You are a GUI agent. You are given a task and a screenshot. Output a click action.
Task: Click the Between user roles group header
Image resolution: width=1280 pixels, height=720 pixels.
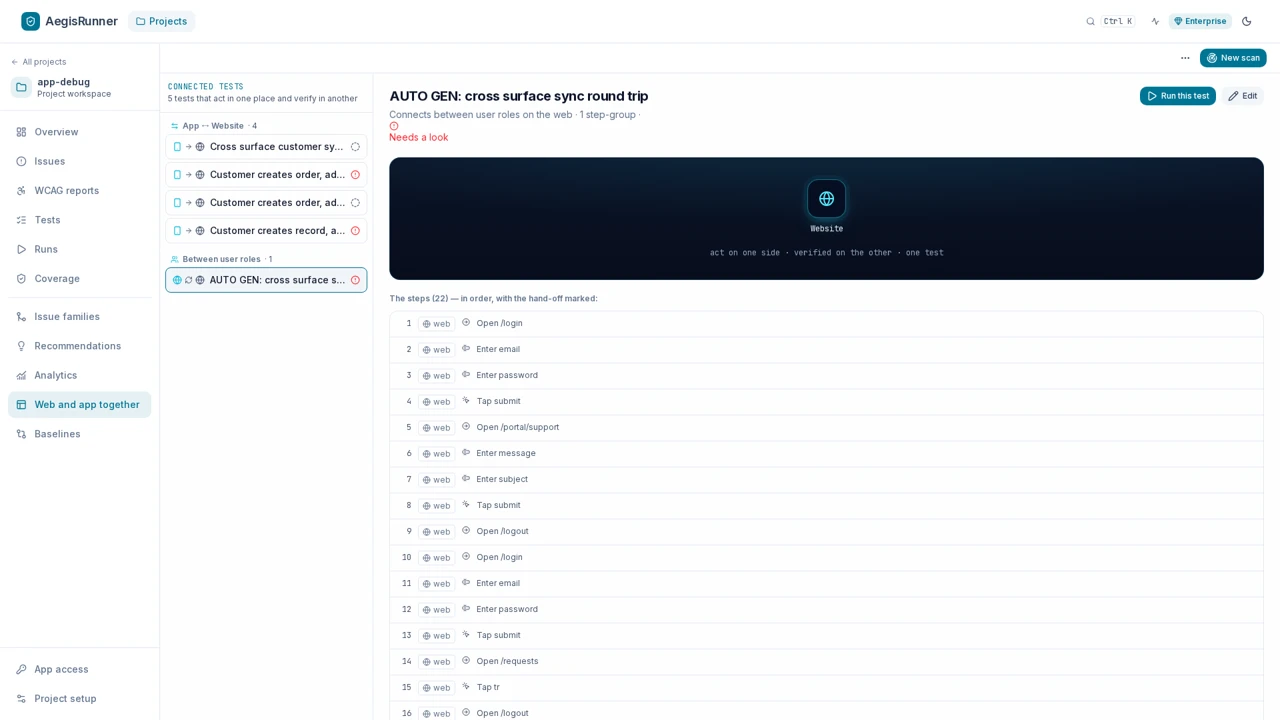[x=221, y=259]
